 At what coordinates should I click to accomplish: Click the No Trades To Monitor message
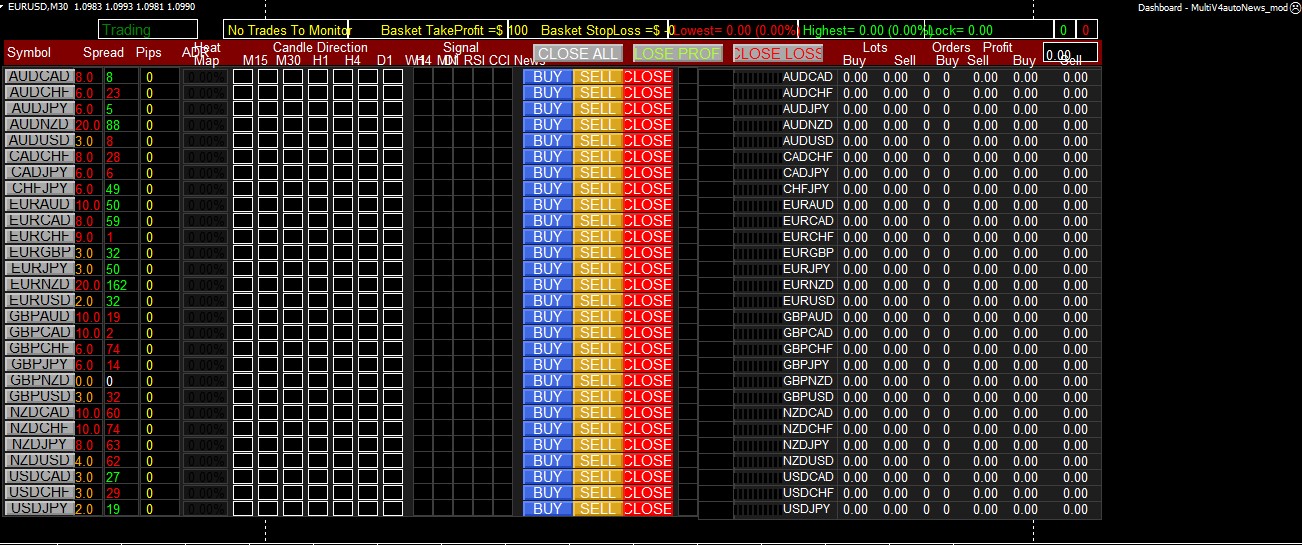pyautogui.click(x=285, y=30)
